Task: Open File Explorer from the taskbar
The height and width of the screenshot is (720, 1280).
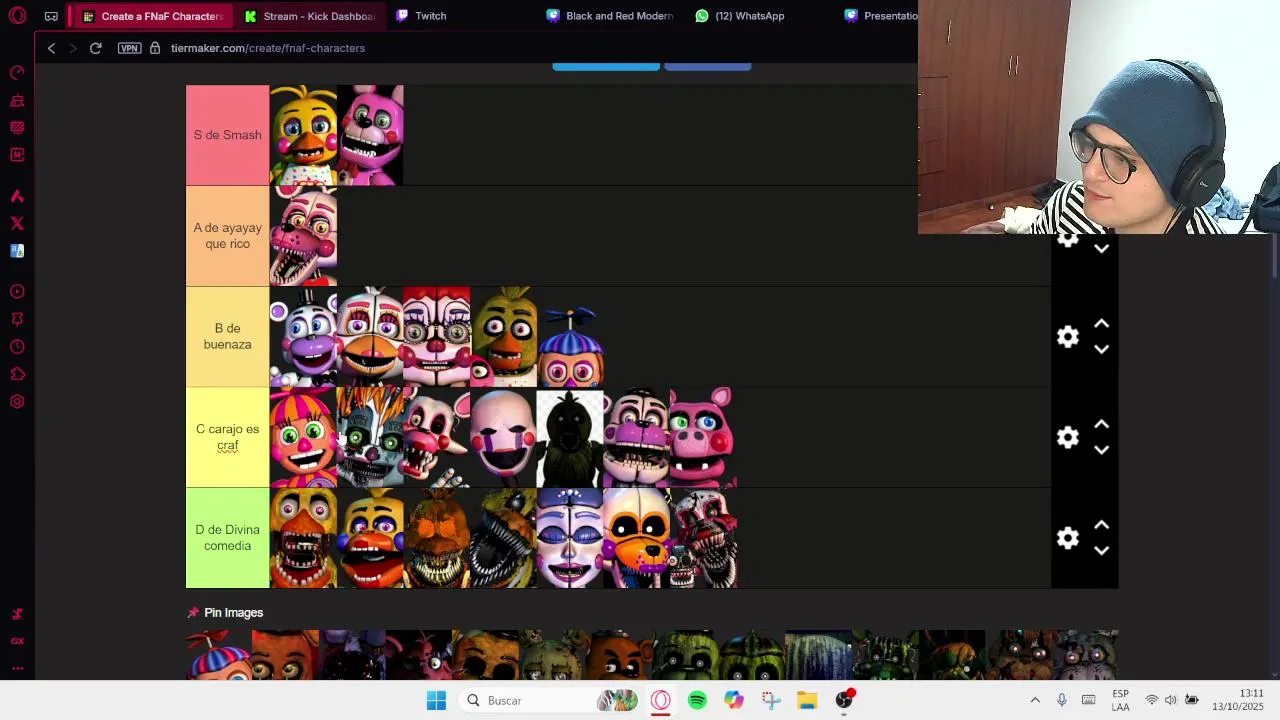Action: click(x=807, y=701)
